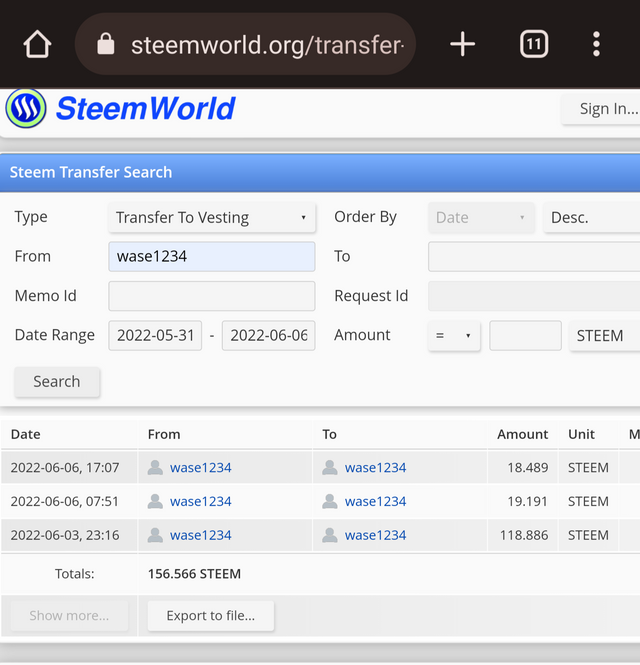Click the Amount column header

point(523,434)
